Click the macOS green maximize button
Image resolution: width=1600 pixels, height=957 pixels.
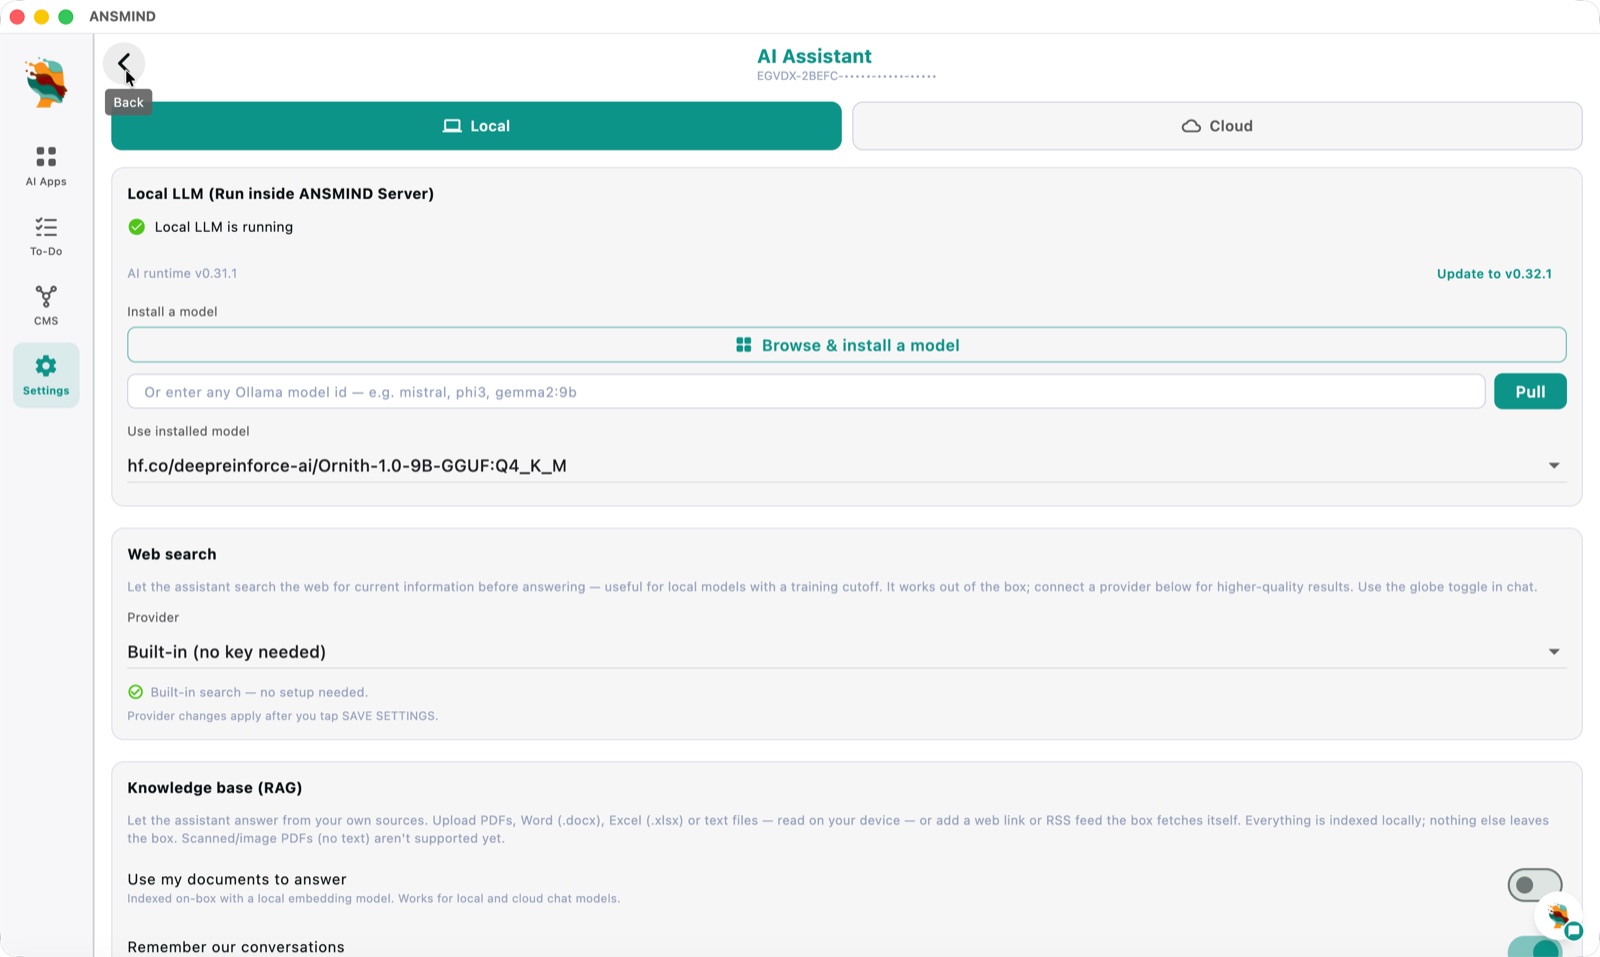click(x=66, y=17)
